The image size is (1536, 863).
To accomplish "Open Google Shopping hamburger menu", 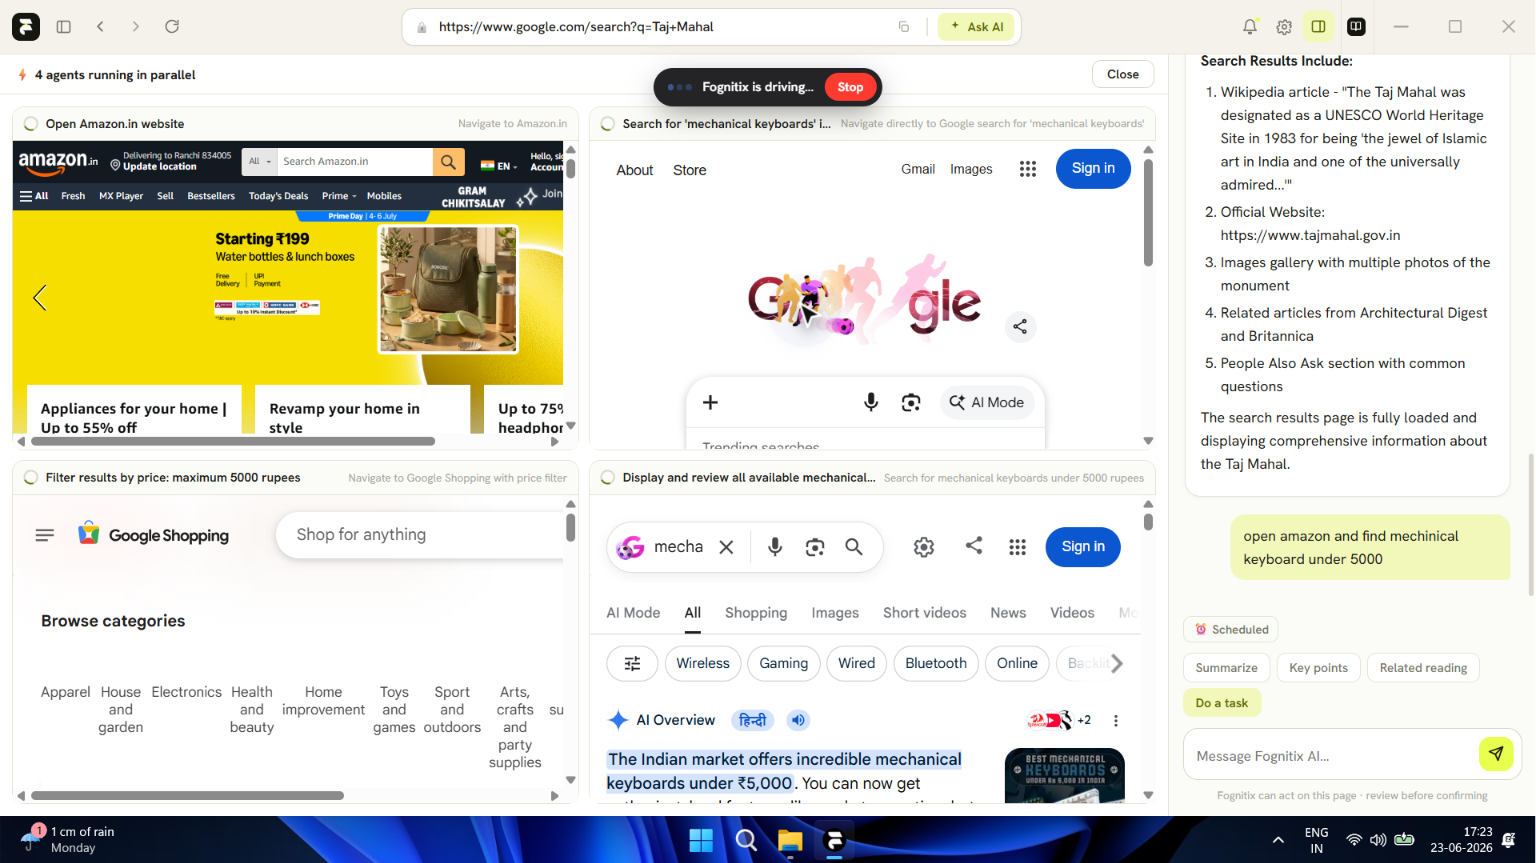I will coord(45,536).
